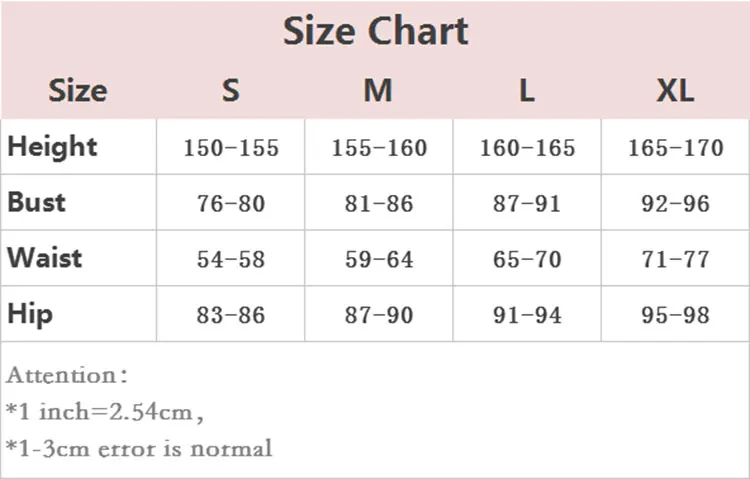Click the Waist row label

pyautogui.click(x=44, y=258)
